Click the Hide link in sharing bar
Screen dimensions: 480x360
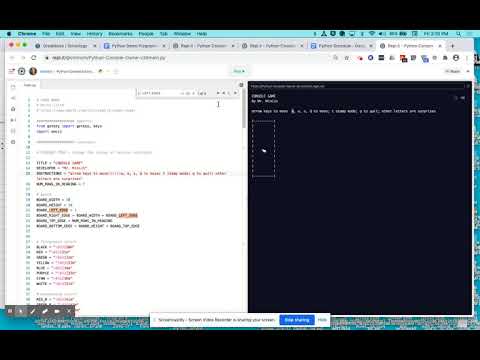click(322, 320)
